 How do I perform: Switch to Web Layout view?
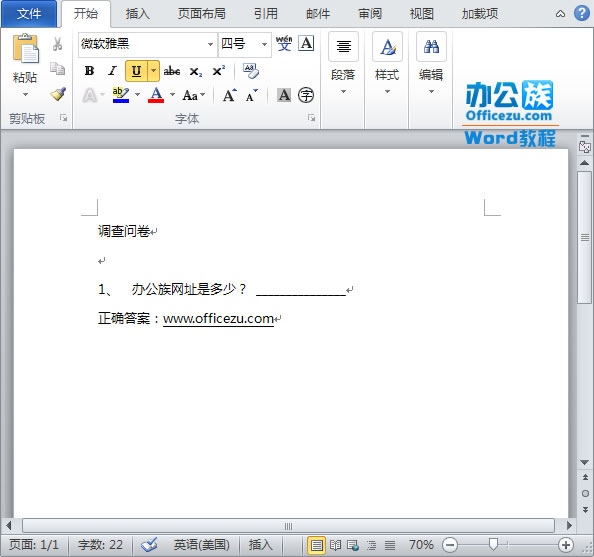click(353, 545)
